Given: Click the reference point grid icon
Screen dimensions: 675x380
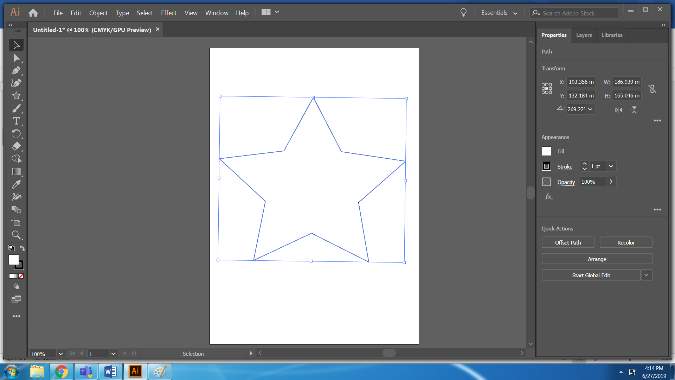Looking at the screenshot, I should pyautogui.click(x=547, y=89).
